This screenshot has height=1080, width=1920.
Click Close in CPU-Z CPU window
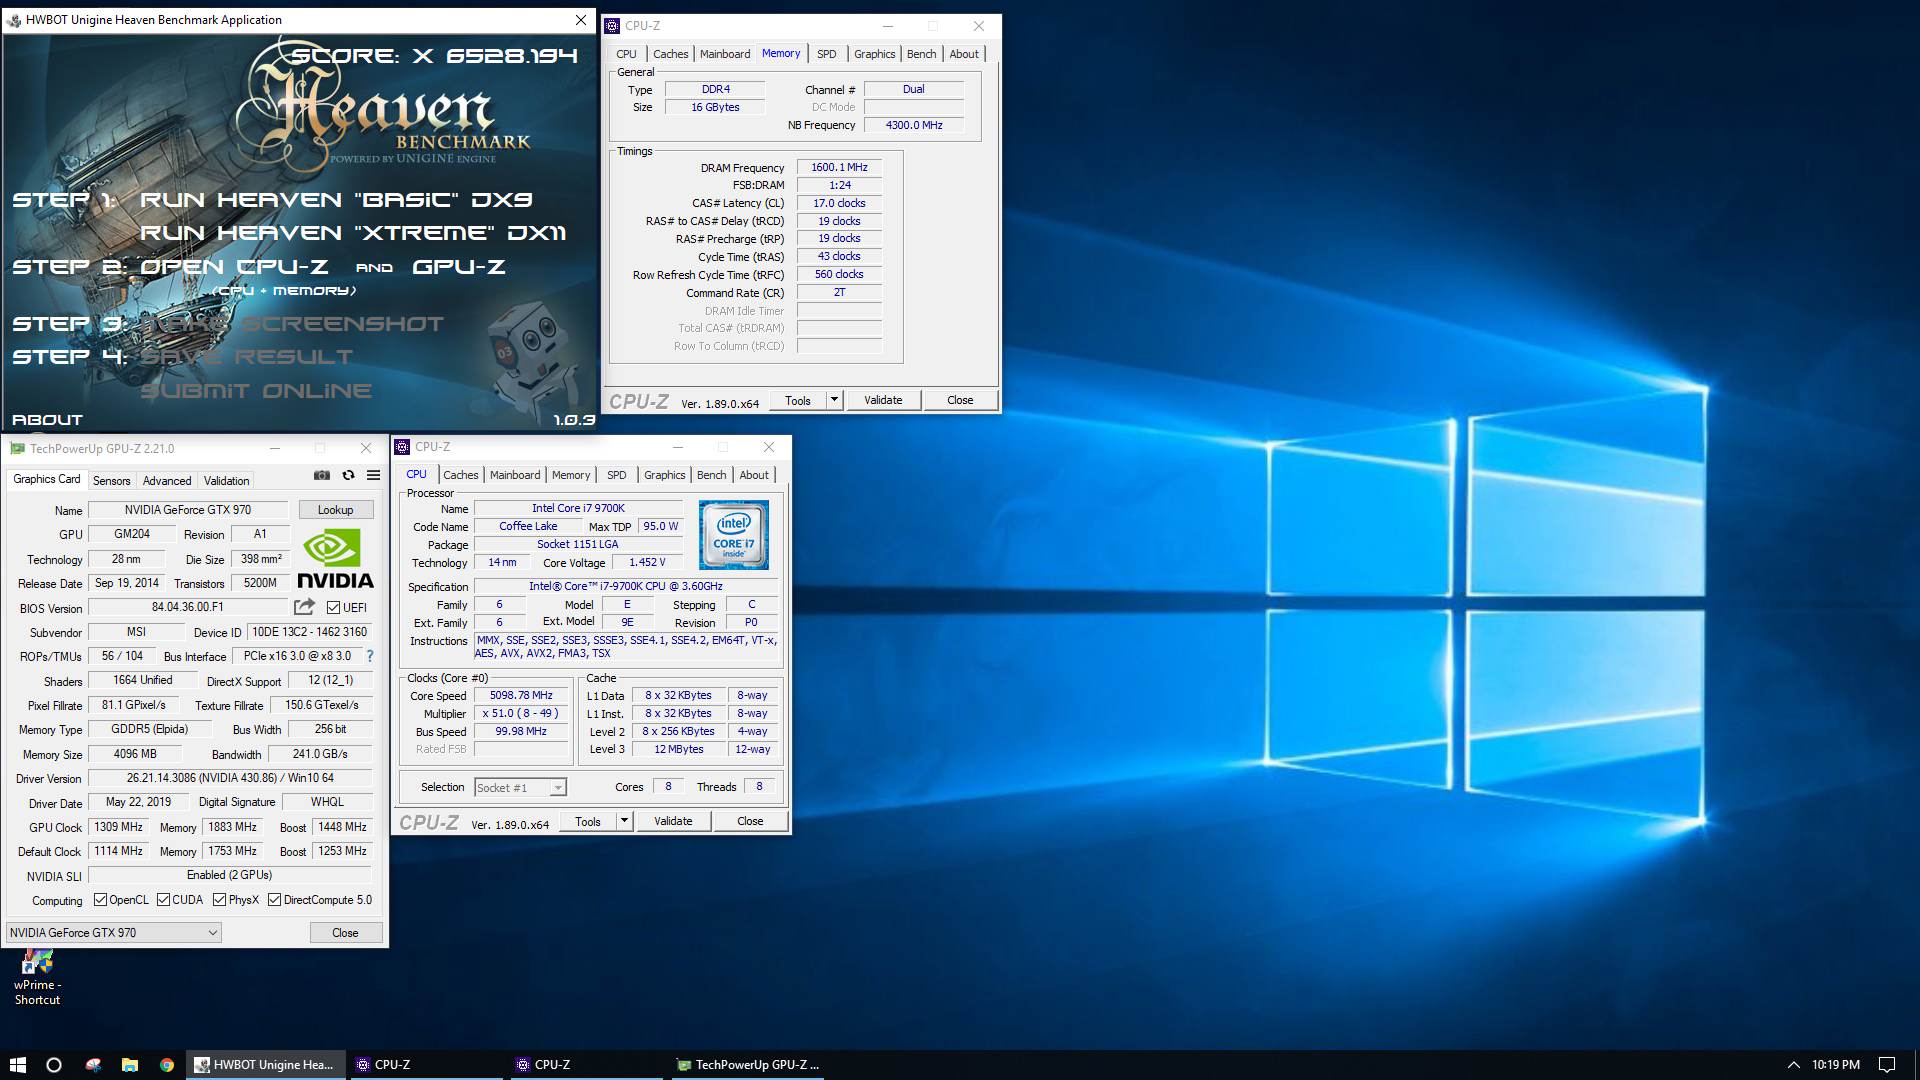pyautogui.click(x=750, y=821)
